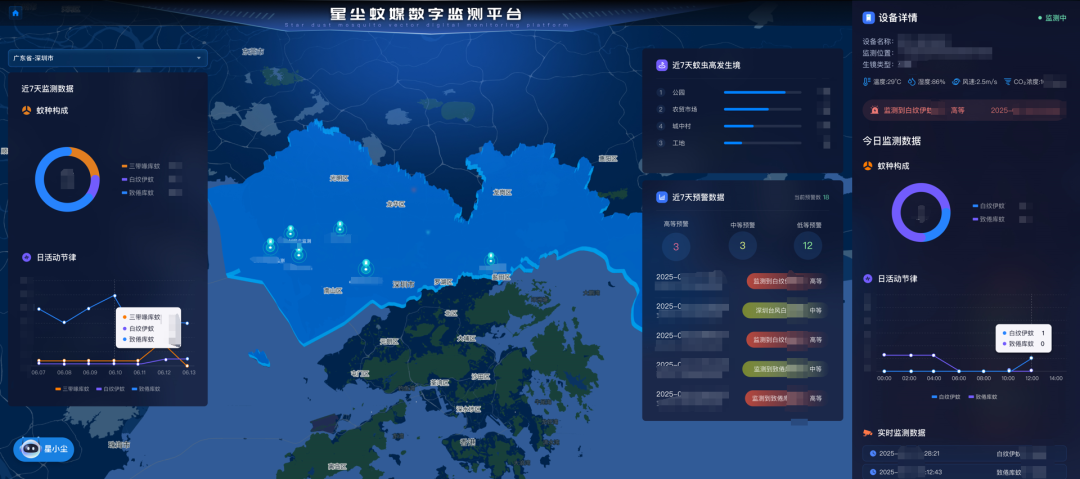The width and height of the screenshot is (1080, 479).
Task: Open the 星小尘 robot assistant
Action: (43, 449)
